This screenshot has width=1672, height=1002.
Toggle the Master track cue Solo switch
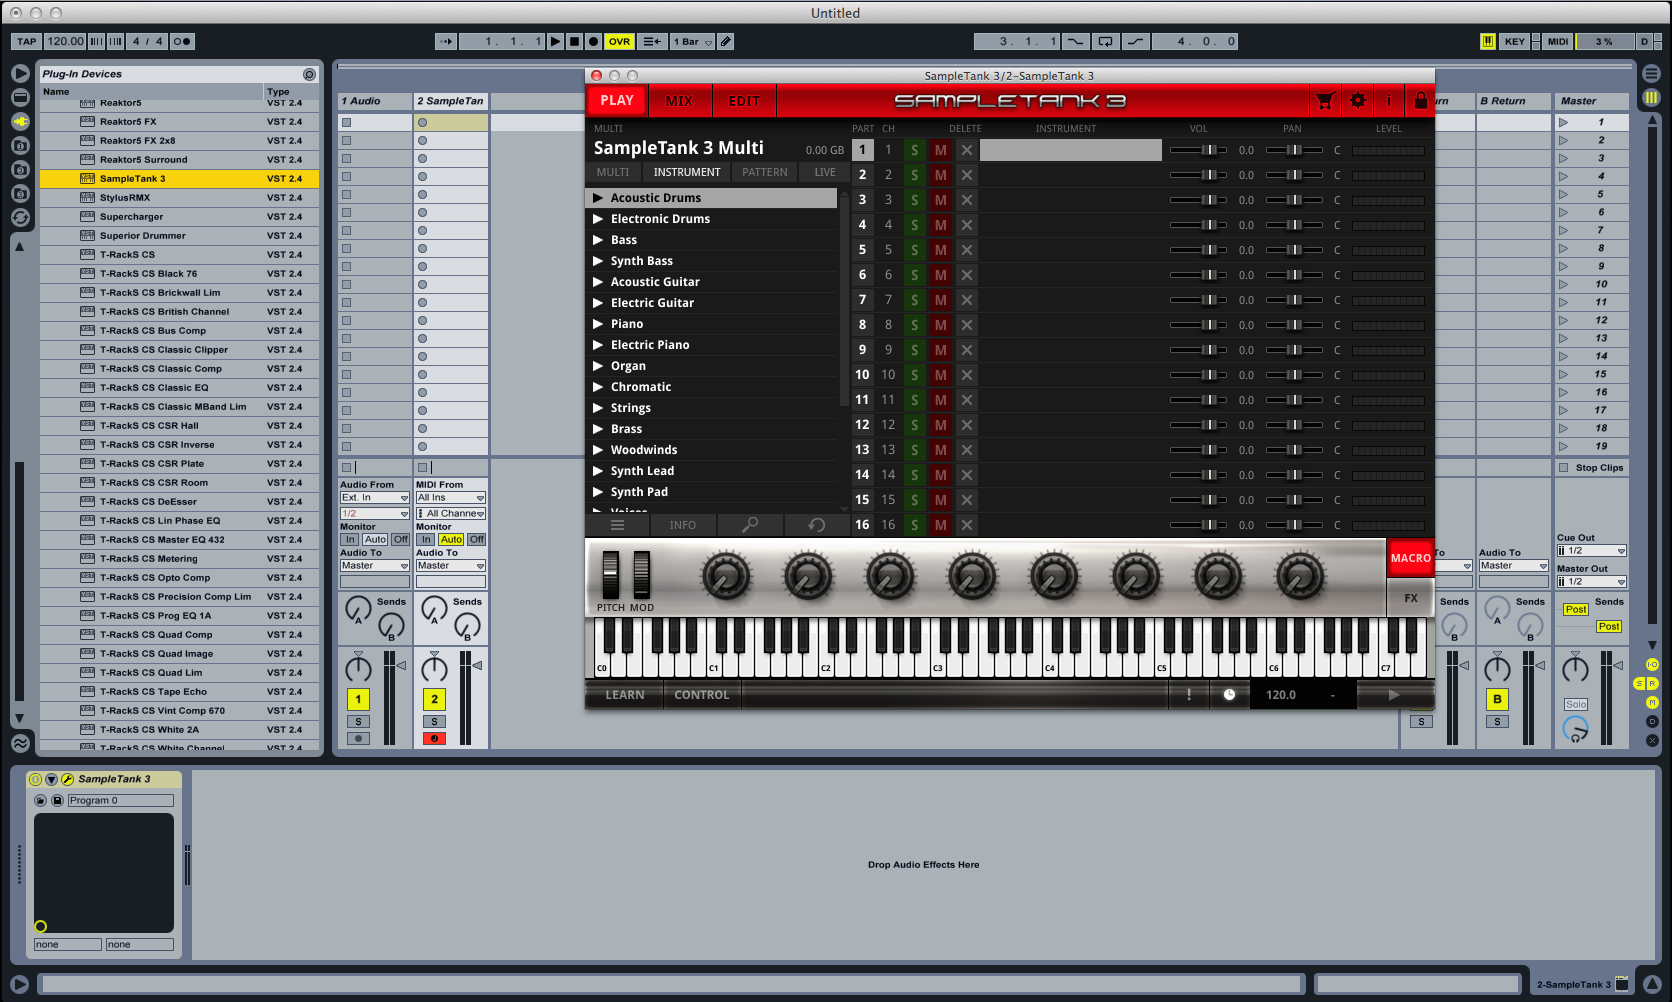[x=1576, y=705]
